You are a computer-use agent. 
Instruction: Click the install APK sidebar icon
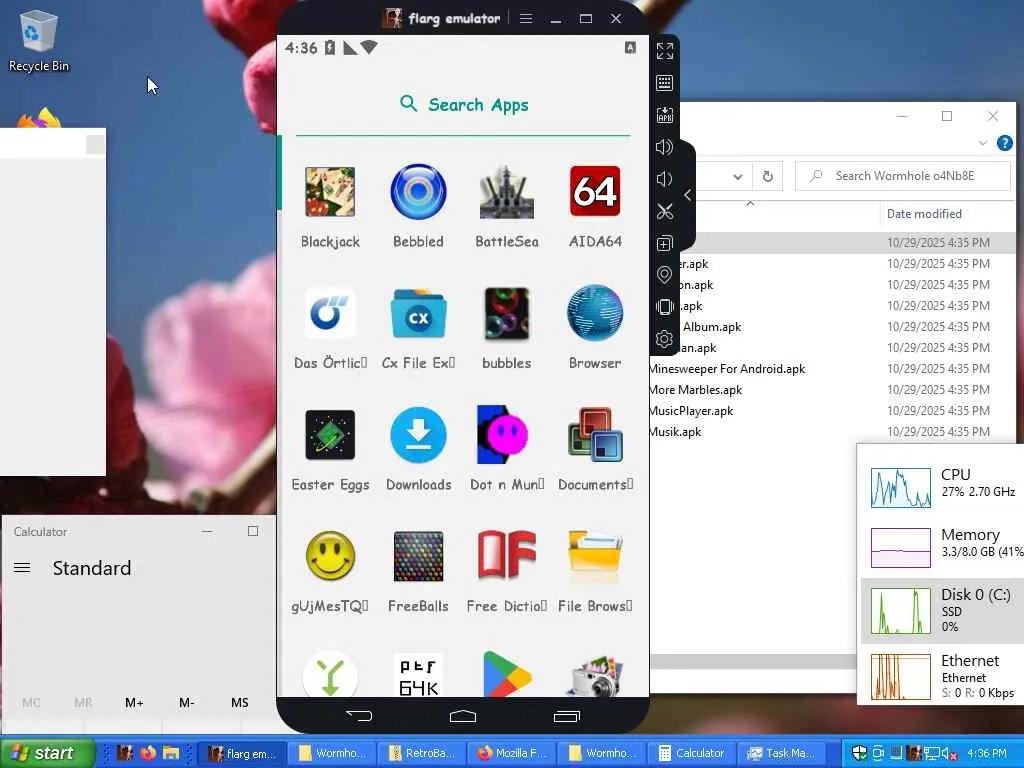665,115
